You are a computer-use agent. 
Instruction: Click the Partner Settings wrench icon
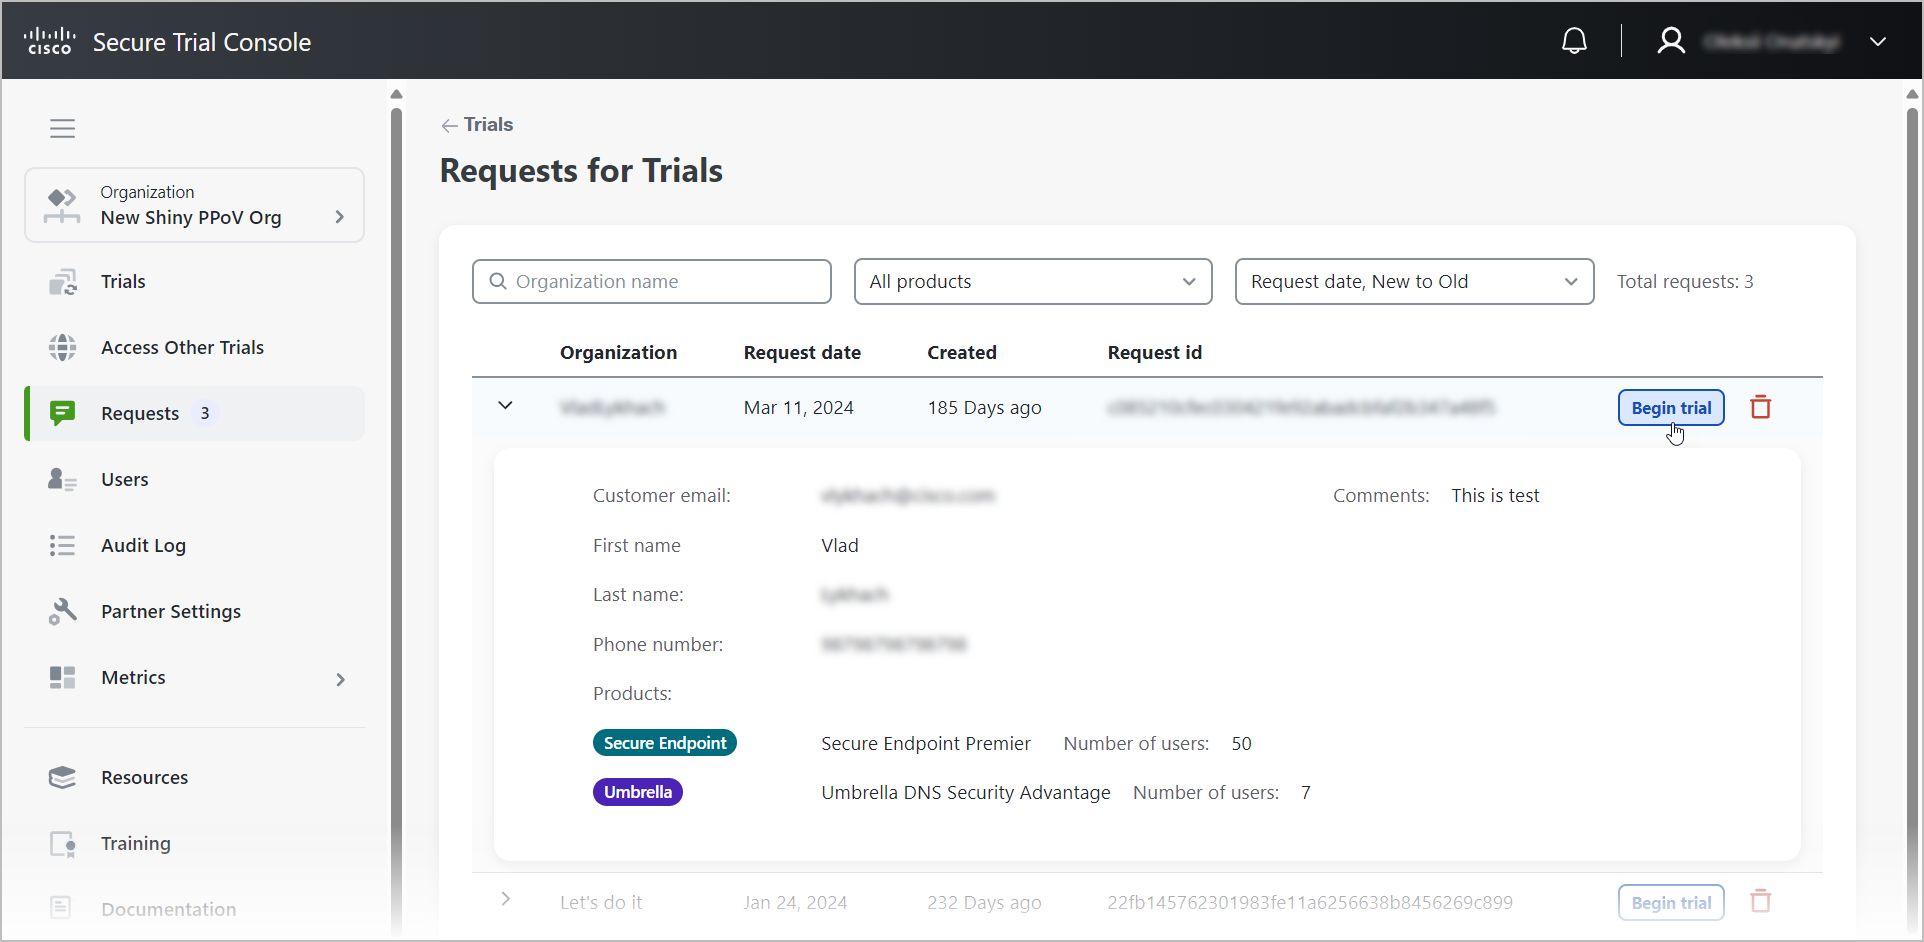pos(63,612)
